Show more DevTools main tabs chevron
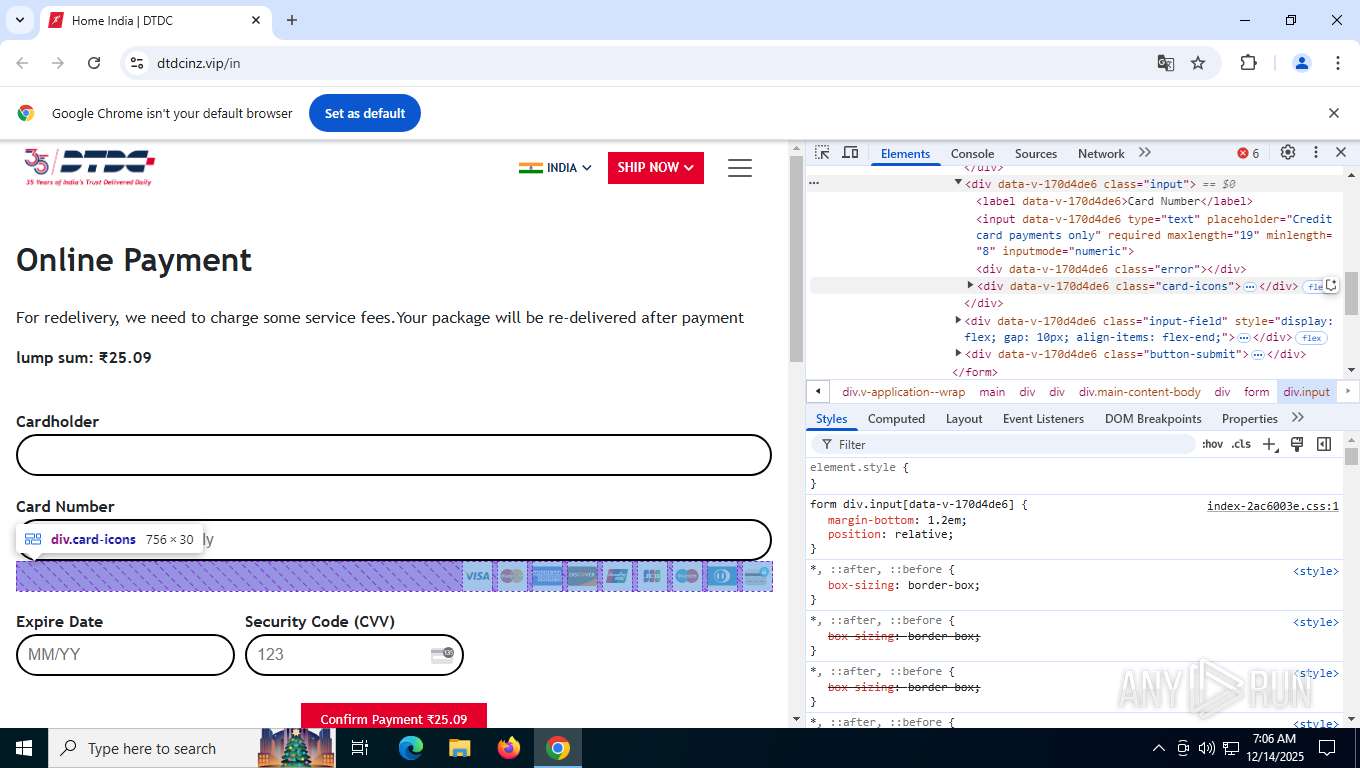This screenshot has width=1360, height=768. point(1145,153)
